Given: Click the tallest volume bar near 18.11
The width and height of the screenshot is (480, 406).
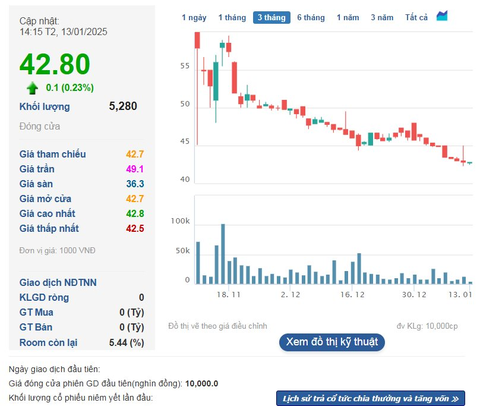Looking at the screenshot, I should pyautogui.click(x=223, y=254).
